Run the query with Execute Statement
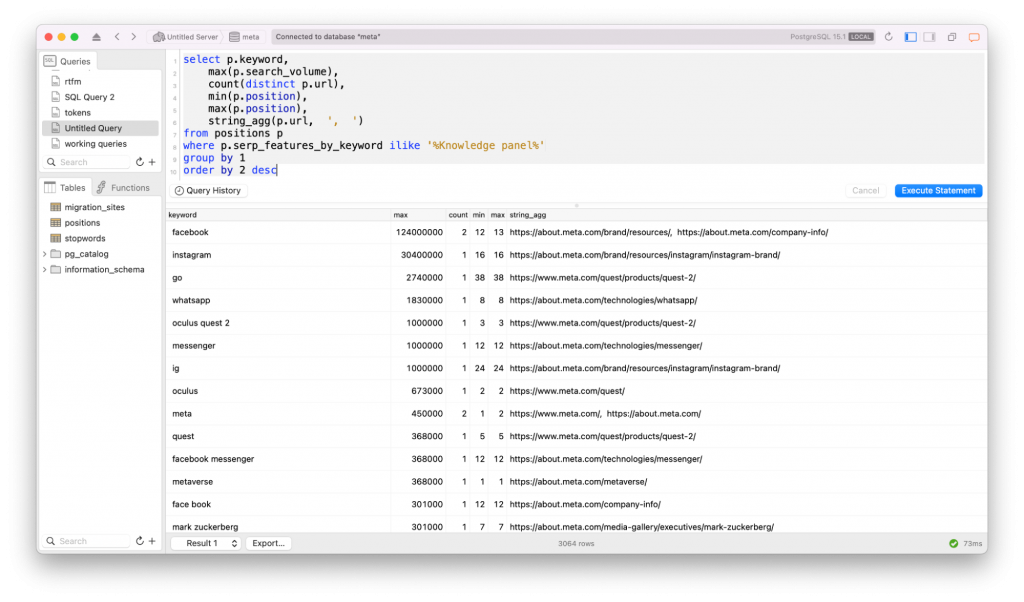1024x602 pixels. (x=938, y=191)
